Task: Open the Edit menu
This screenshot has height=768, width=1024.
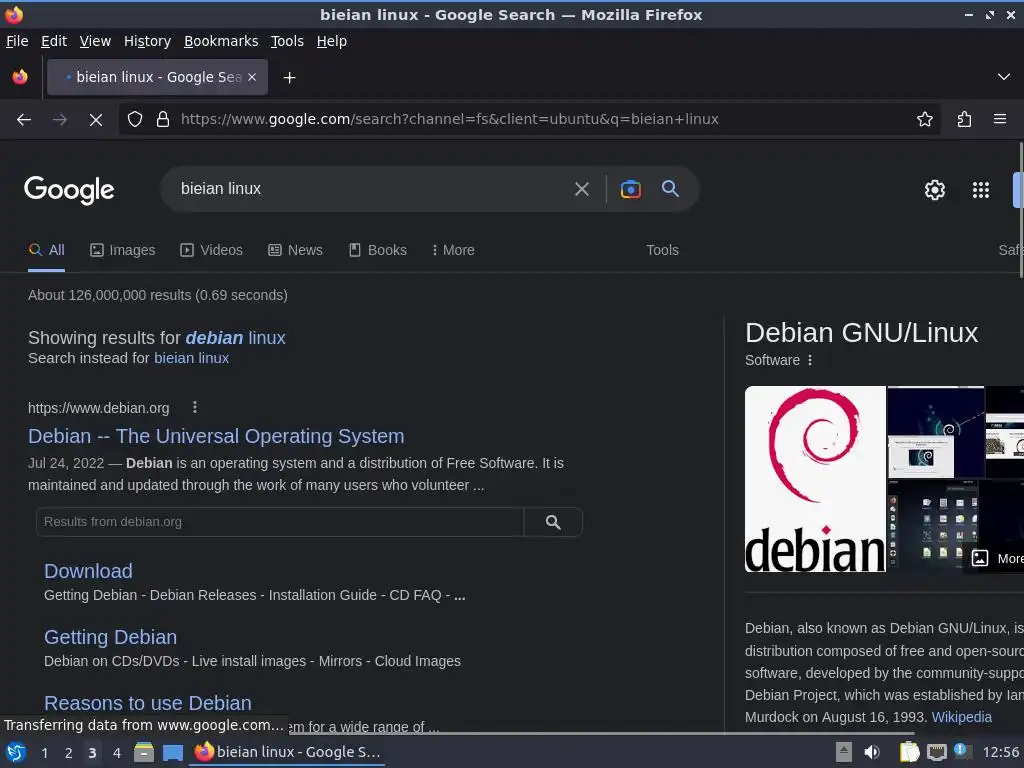Action: (54, 41)
